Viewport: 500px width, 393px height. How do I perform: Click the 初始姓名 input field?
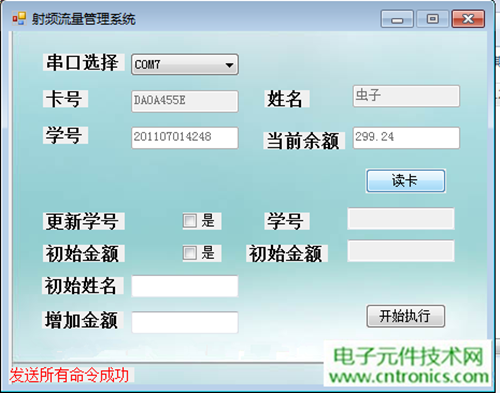coord(185,286)
